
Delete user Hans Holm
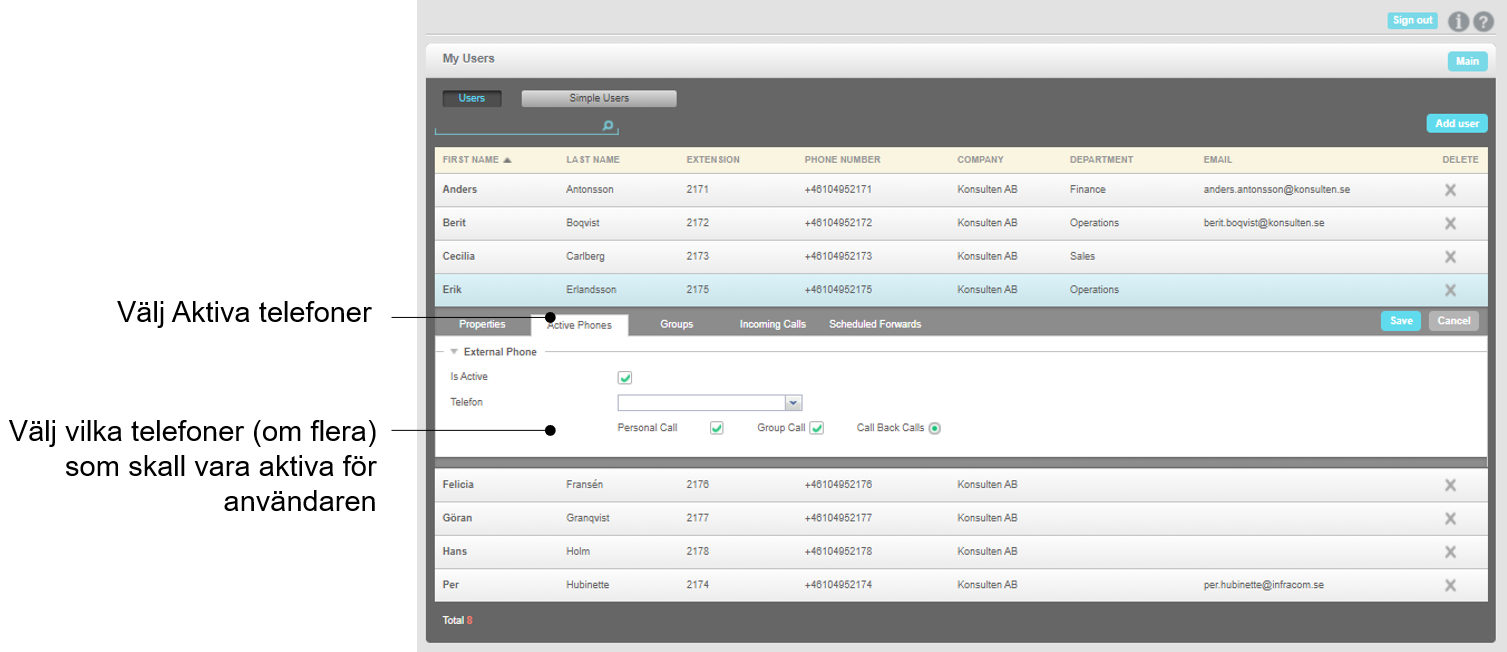click(1450, 552)
